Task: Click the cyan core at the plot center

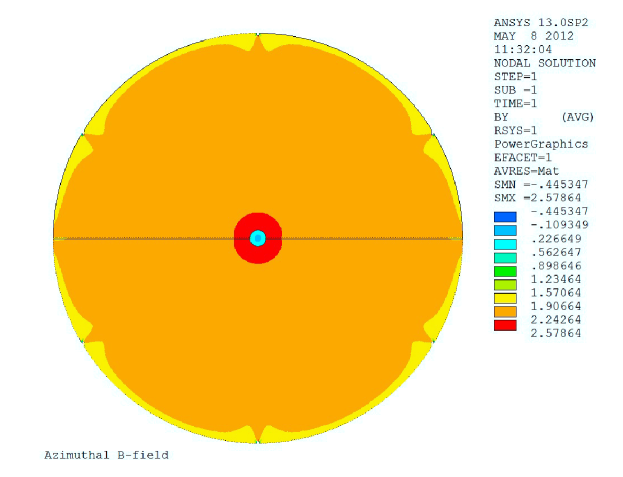Action: click(258, 238)
